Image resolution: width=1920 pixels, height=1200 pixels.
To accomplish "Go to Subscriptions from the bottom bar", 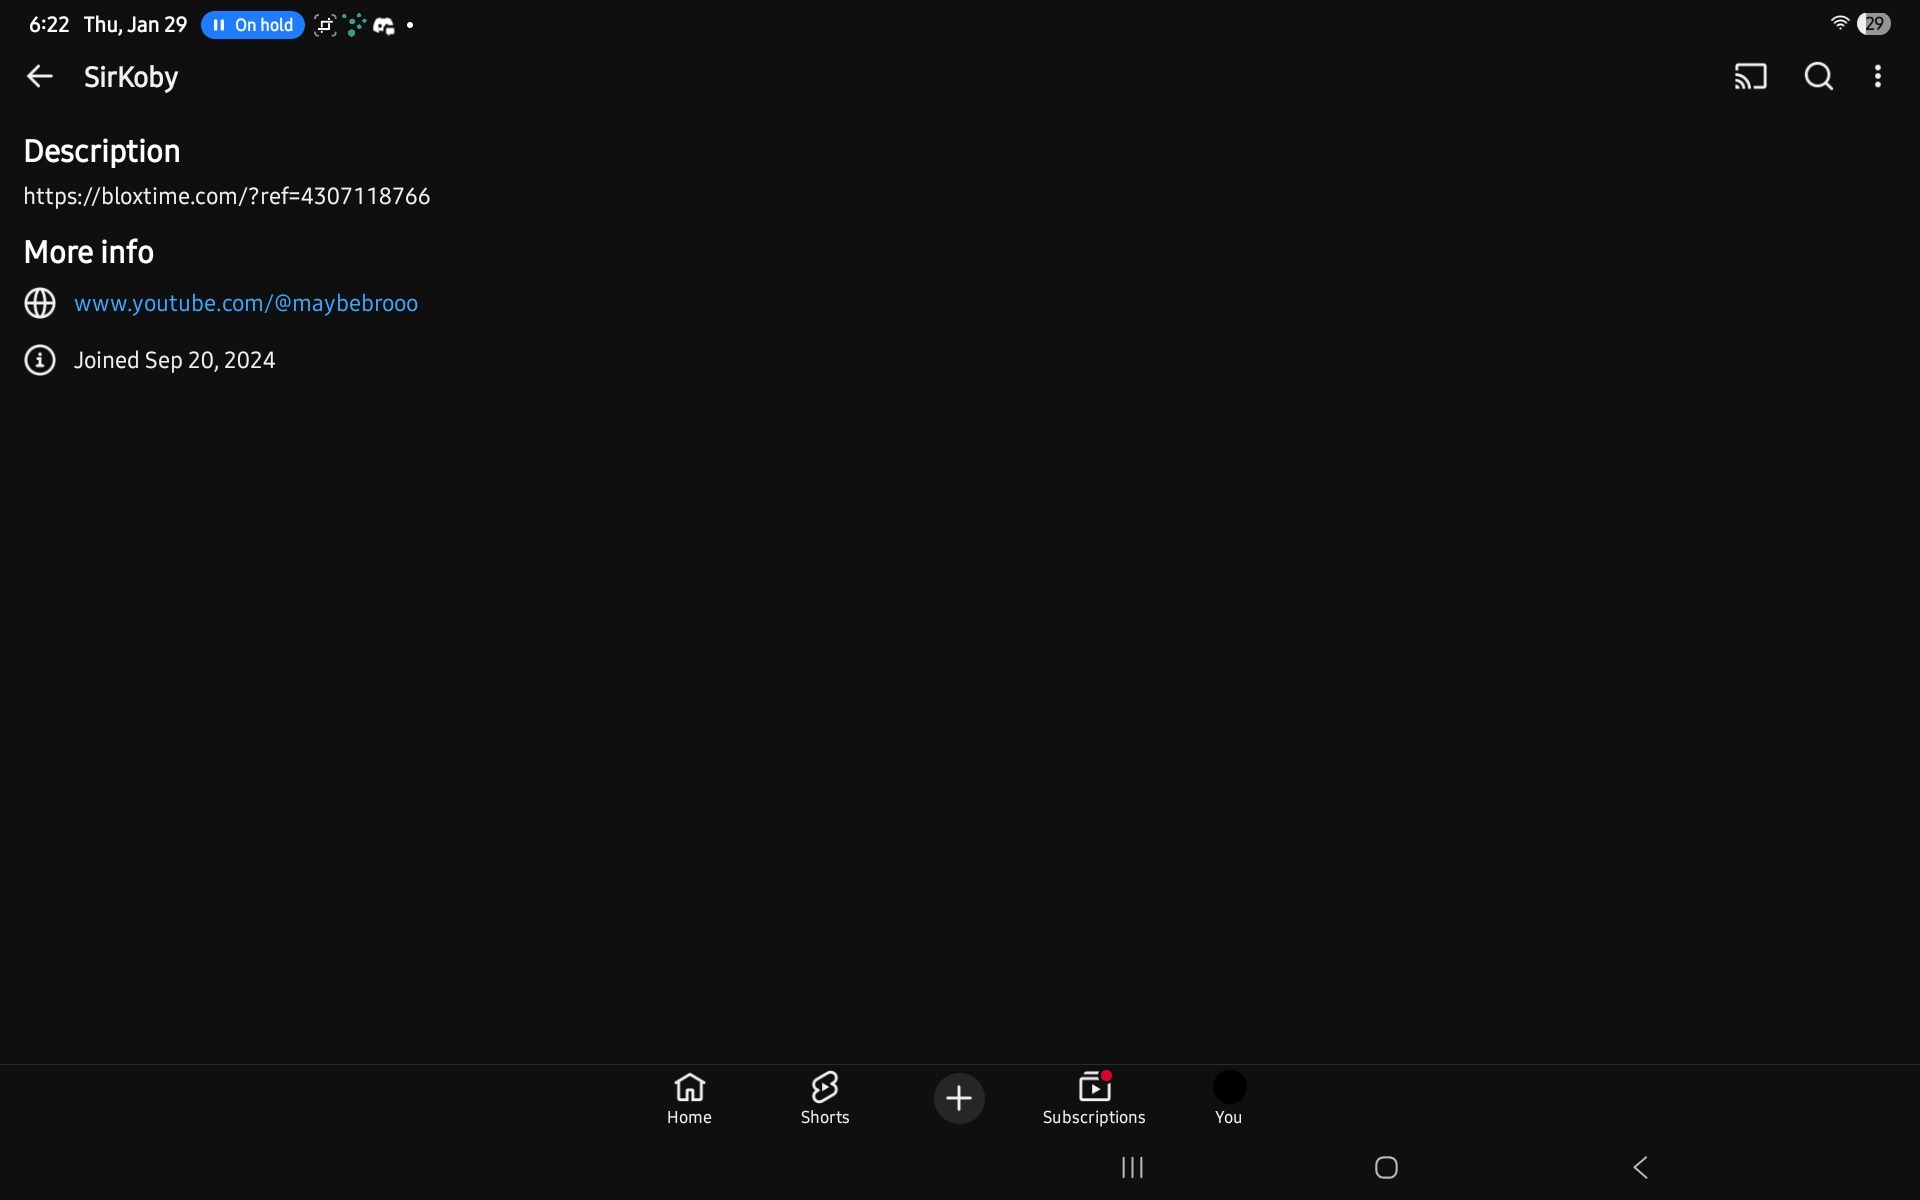I will coord(1094,1098).
